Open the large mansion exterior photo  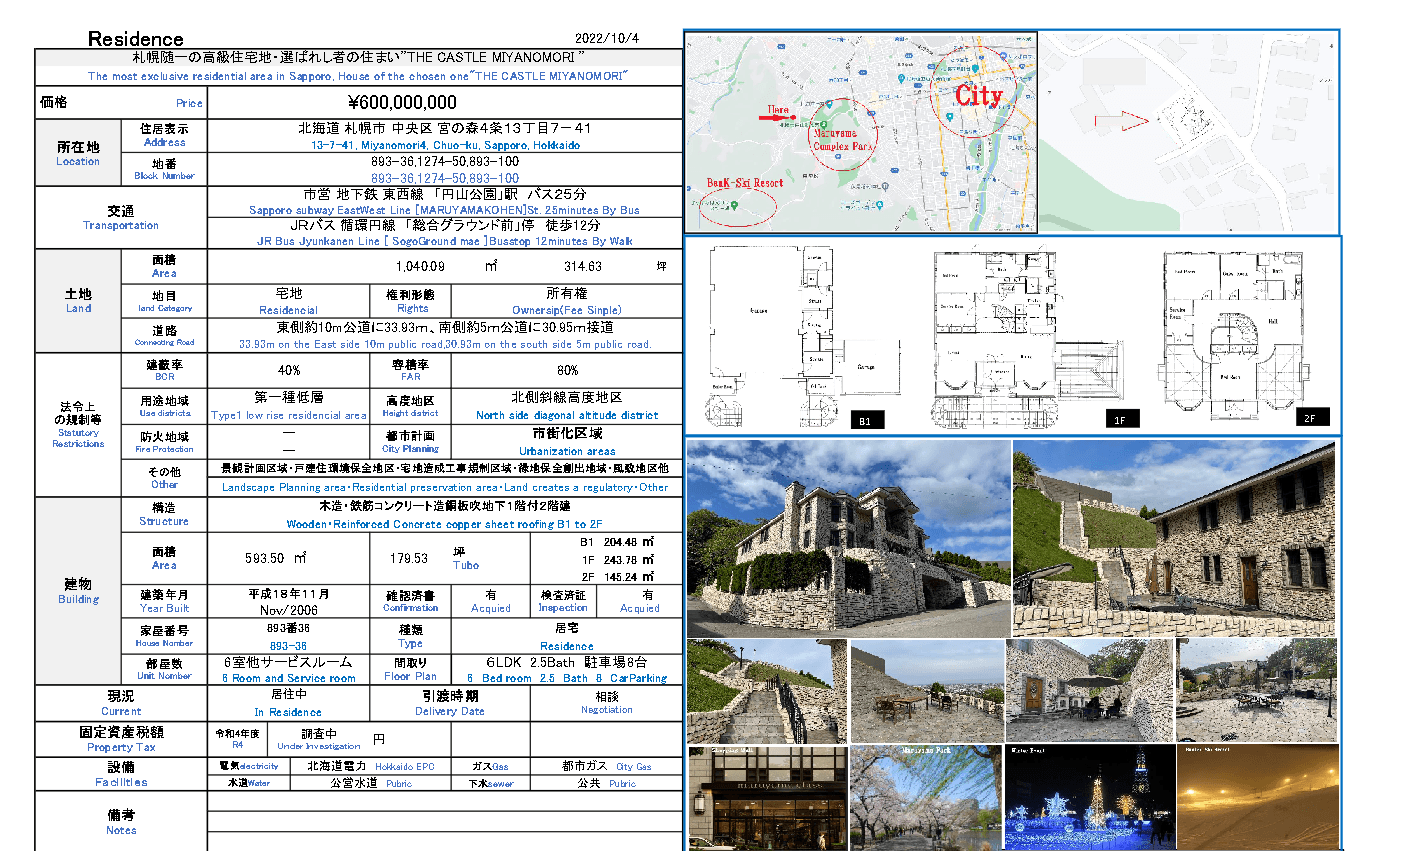[848, 537]
